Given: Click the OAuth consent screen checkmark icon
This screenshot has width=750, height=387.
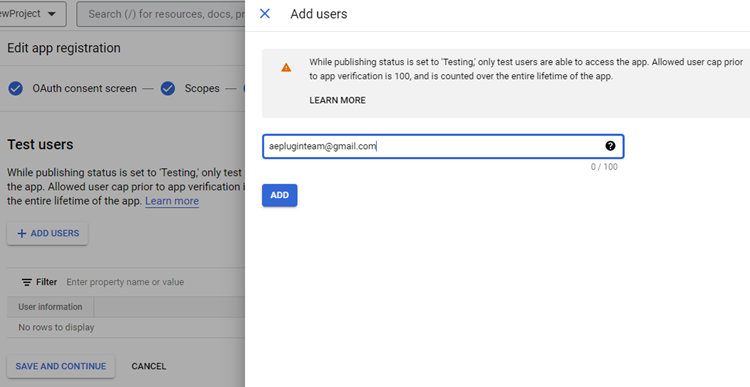Looking at the screenshot, I should tap(15, 88).
